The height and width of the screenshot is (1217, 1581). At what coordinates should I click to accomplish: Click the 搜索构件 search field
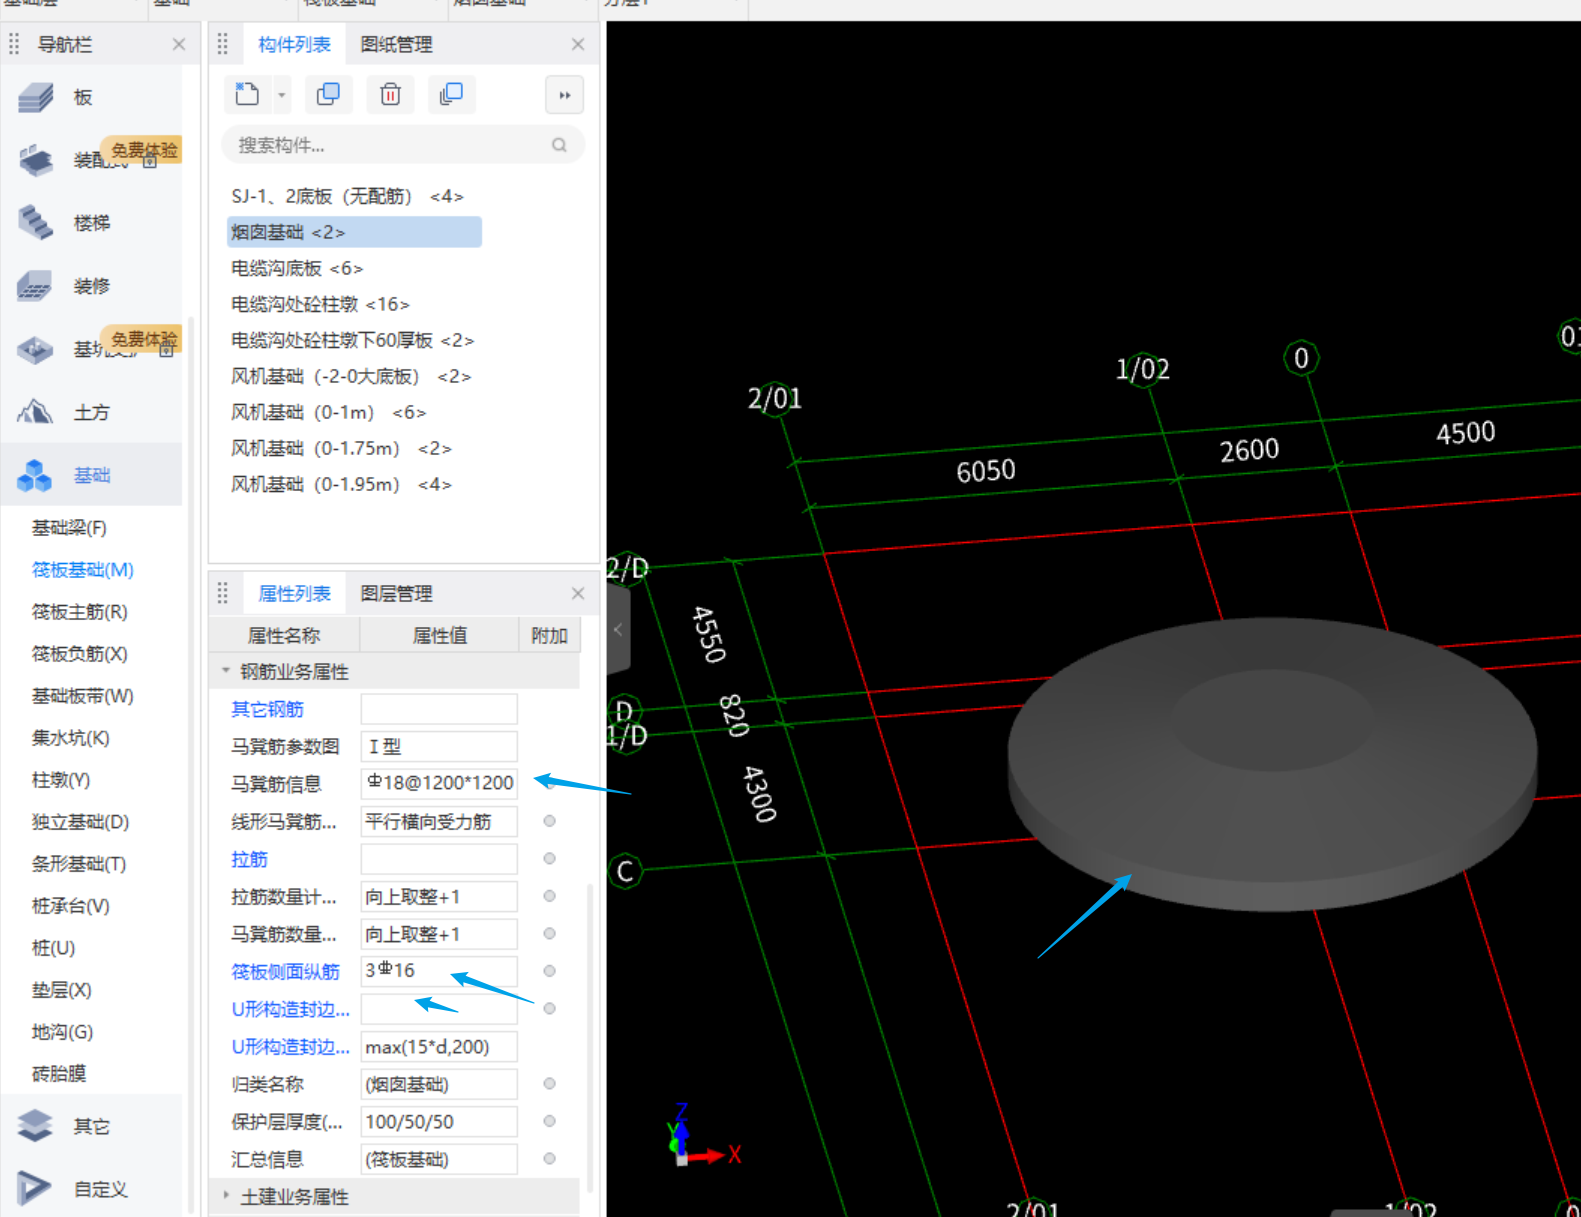403,145
